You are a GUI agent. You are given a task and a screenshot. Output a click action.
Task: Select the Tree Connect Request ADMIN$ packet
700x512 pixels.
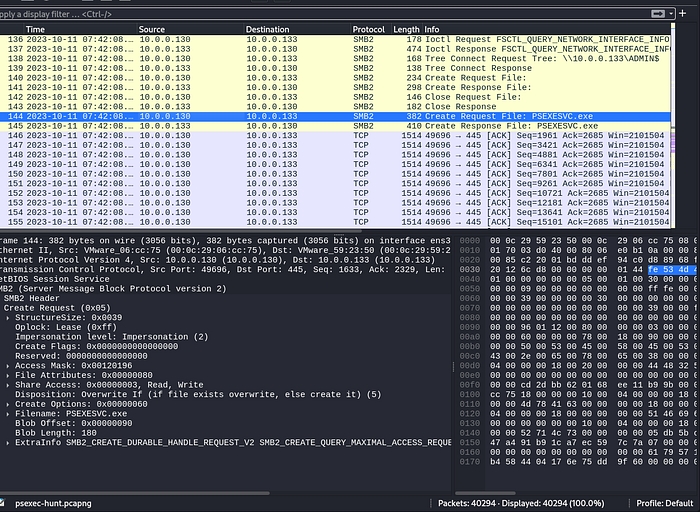(x=300, y=59)
